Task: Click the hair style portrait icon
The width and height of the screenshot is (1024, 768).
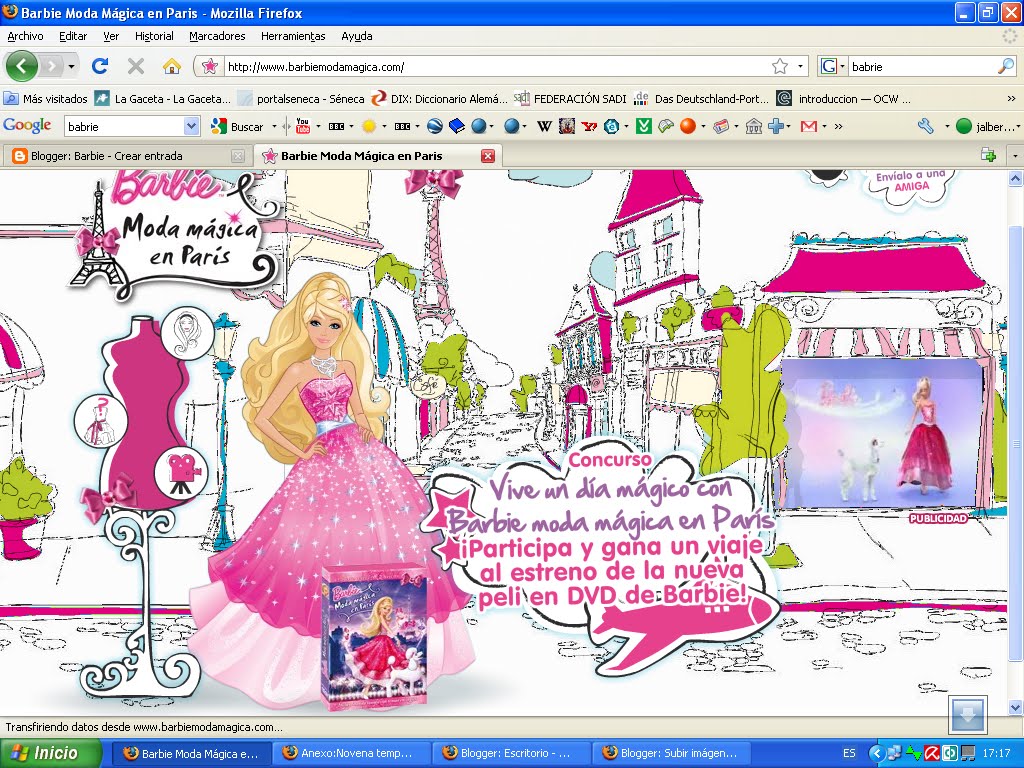Action: pos(187,333)
